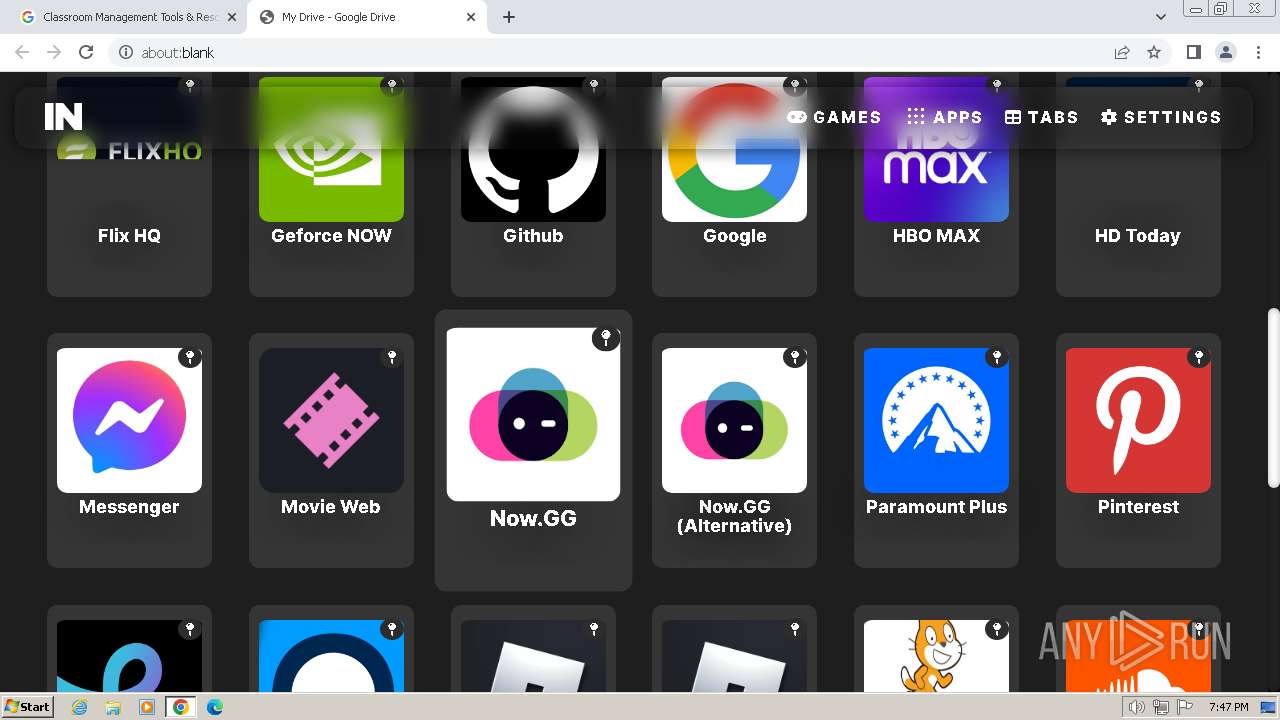This screenshot has height=720, width=1280.
Task: Toggle pin on Pinterest tile
Action: 1199,357
